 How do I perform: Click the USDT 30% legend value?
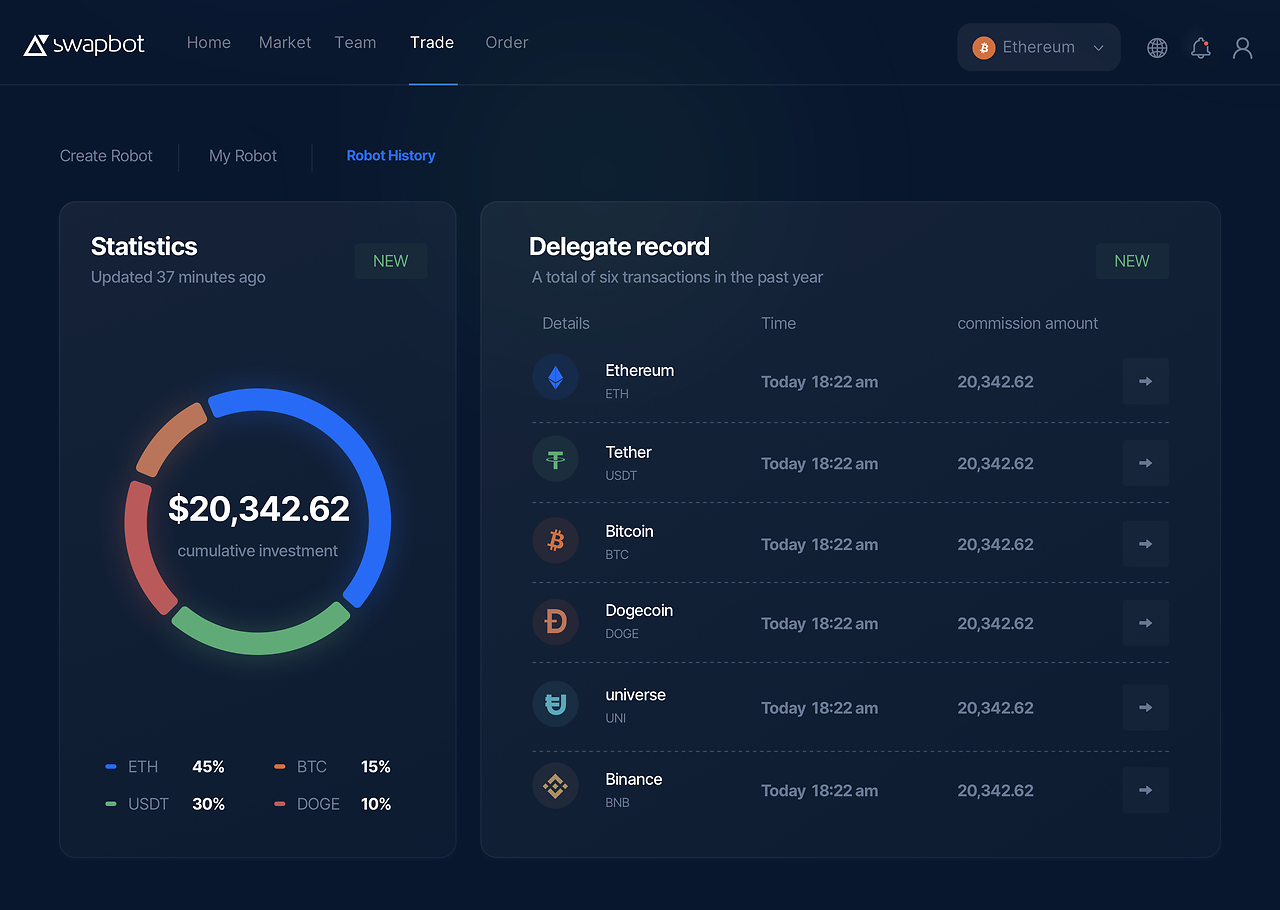pyautogui.click(x=208, y=804)
